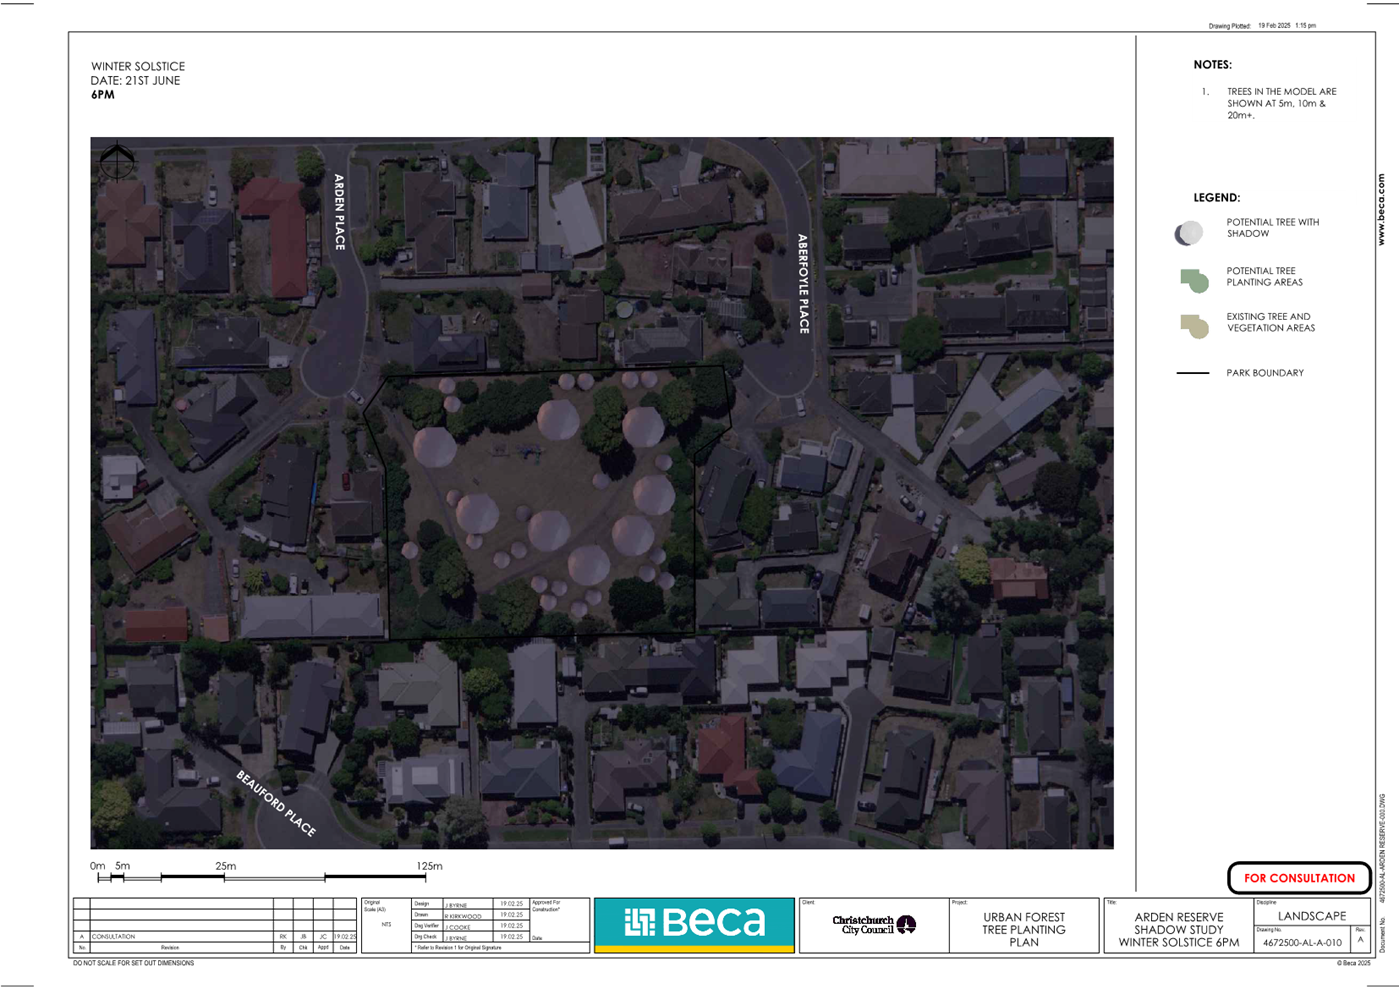This screenshot has width=1399, height=989.
Task: Expand the Discipline LANDSCAPE field
Action: [1311, 915]
